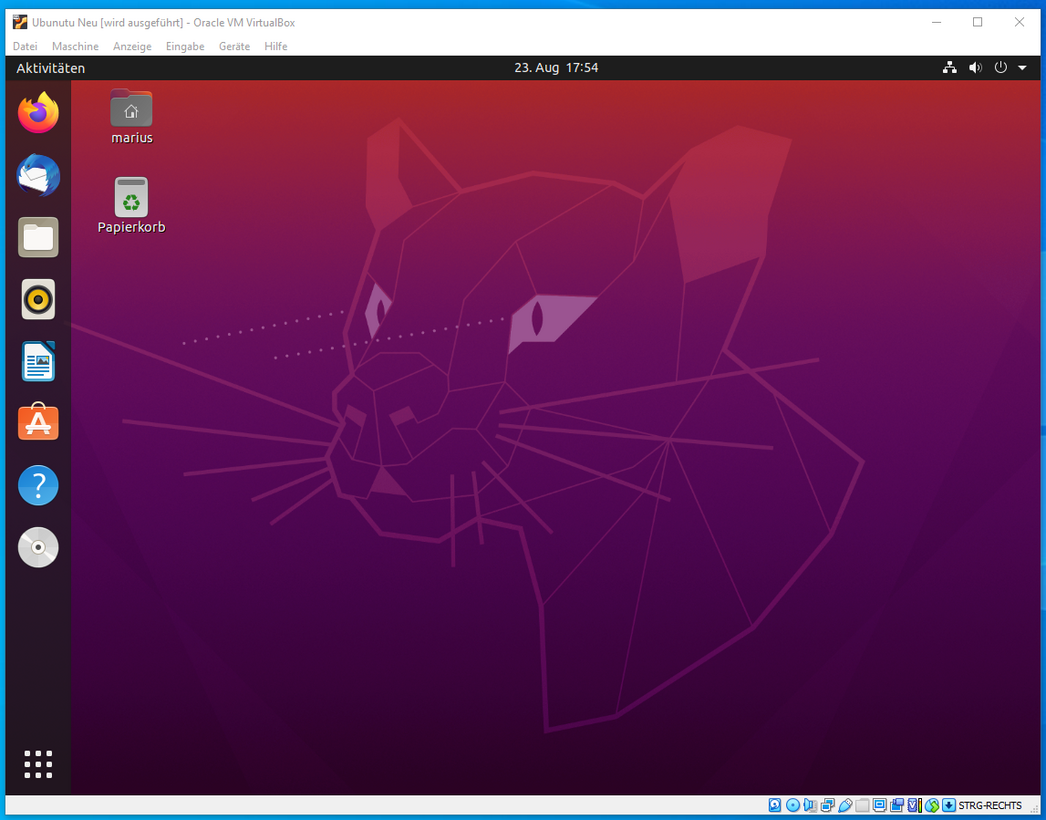Show all applications grid

[x=38, y=764]
